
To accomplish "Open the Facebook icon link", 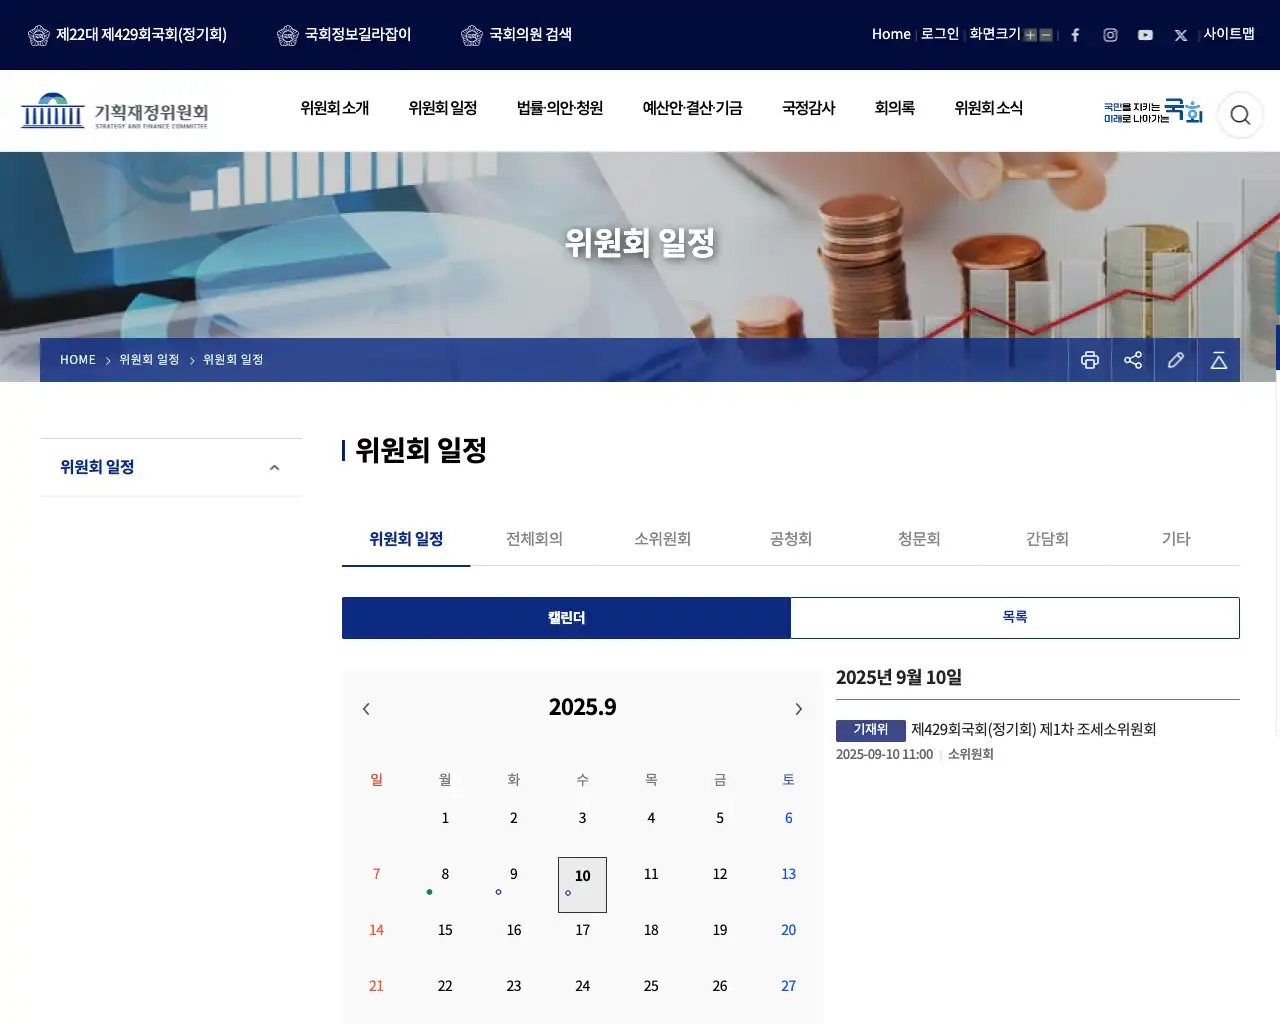I will point(1075,35).
